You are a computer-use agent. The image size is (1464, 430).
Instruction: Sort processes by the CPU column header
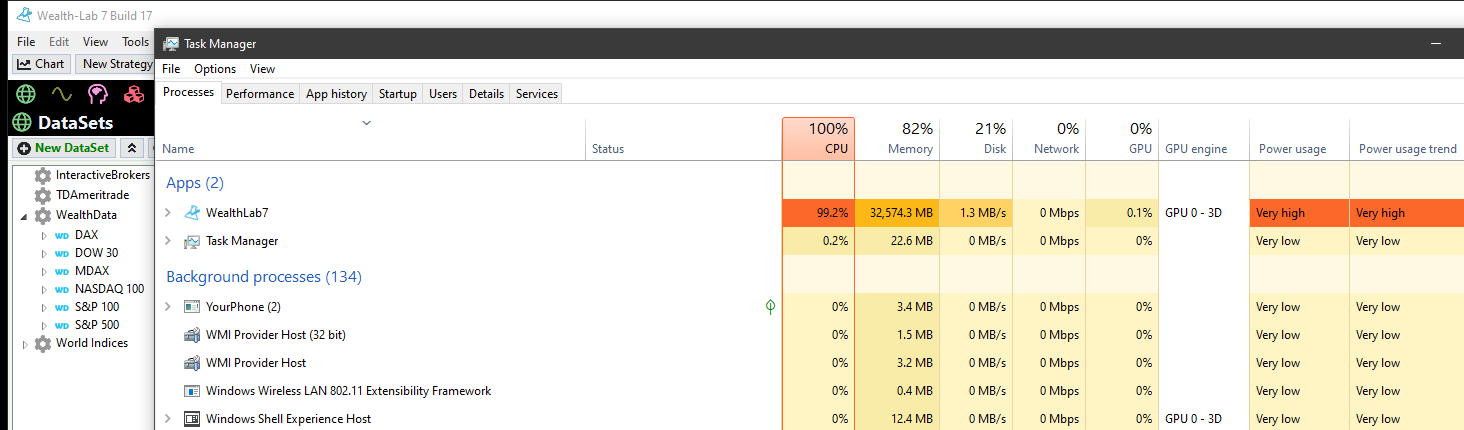click(x=818, y=139)
